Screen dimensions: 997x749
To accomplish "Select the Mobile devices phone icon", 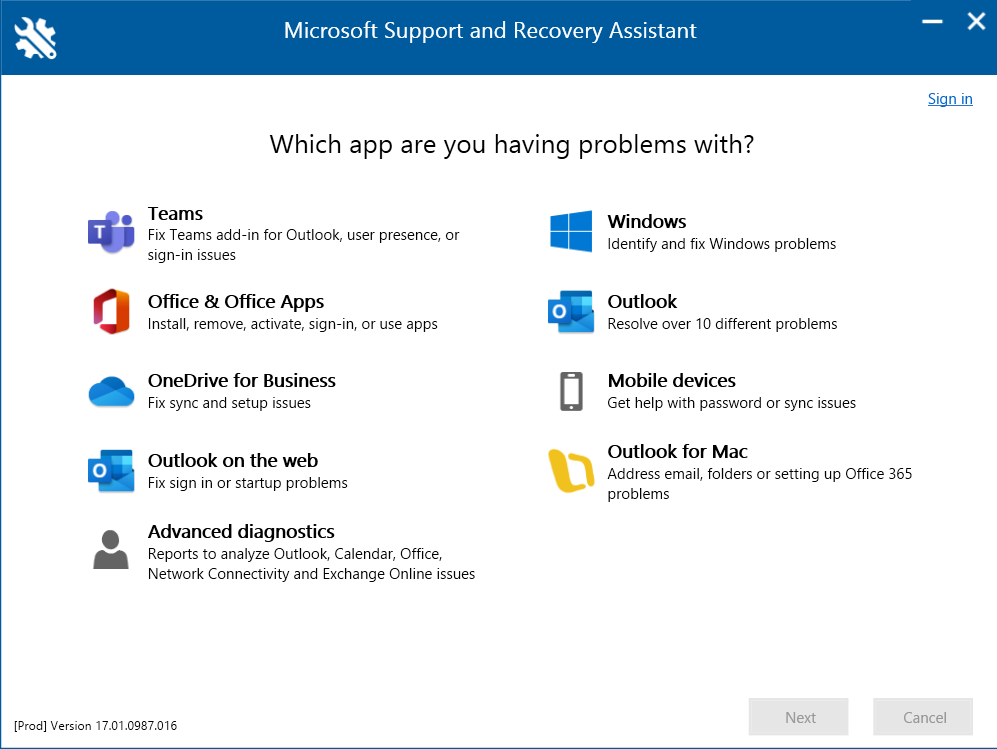I will coord(571,391).
